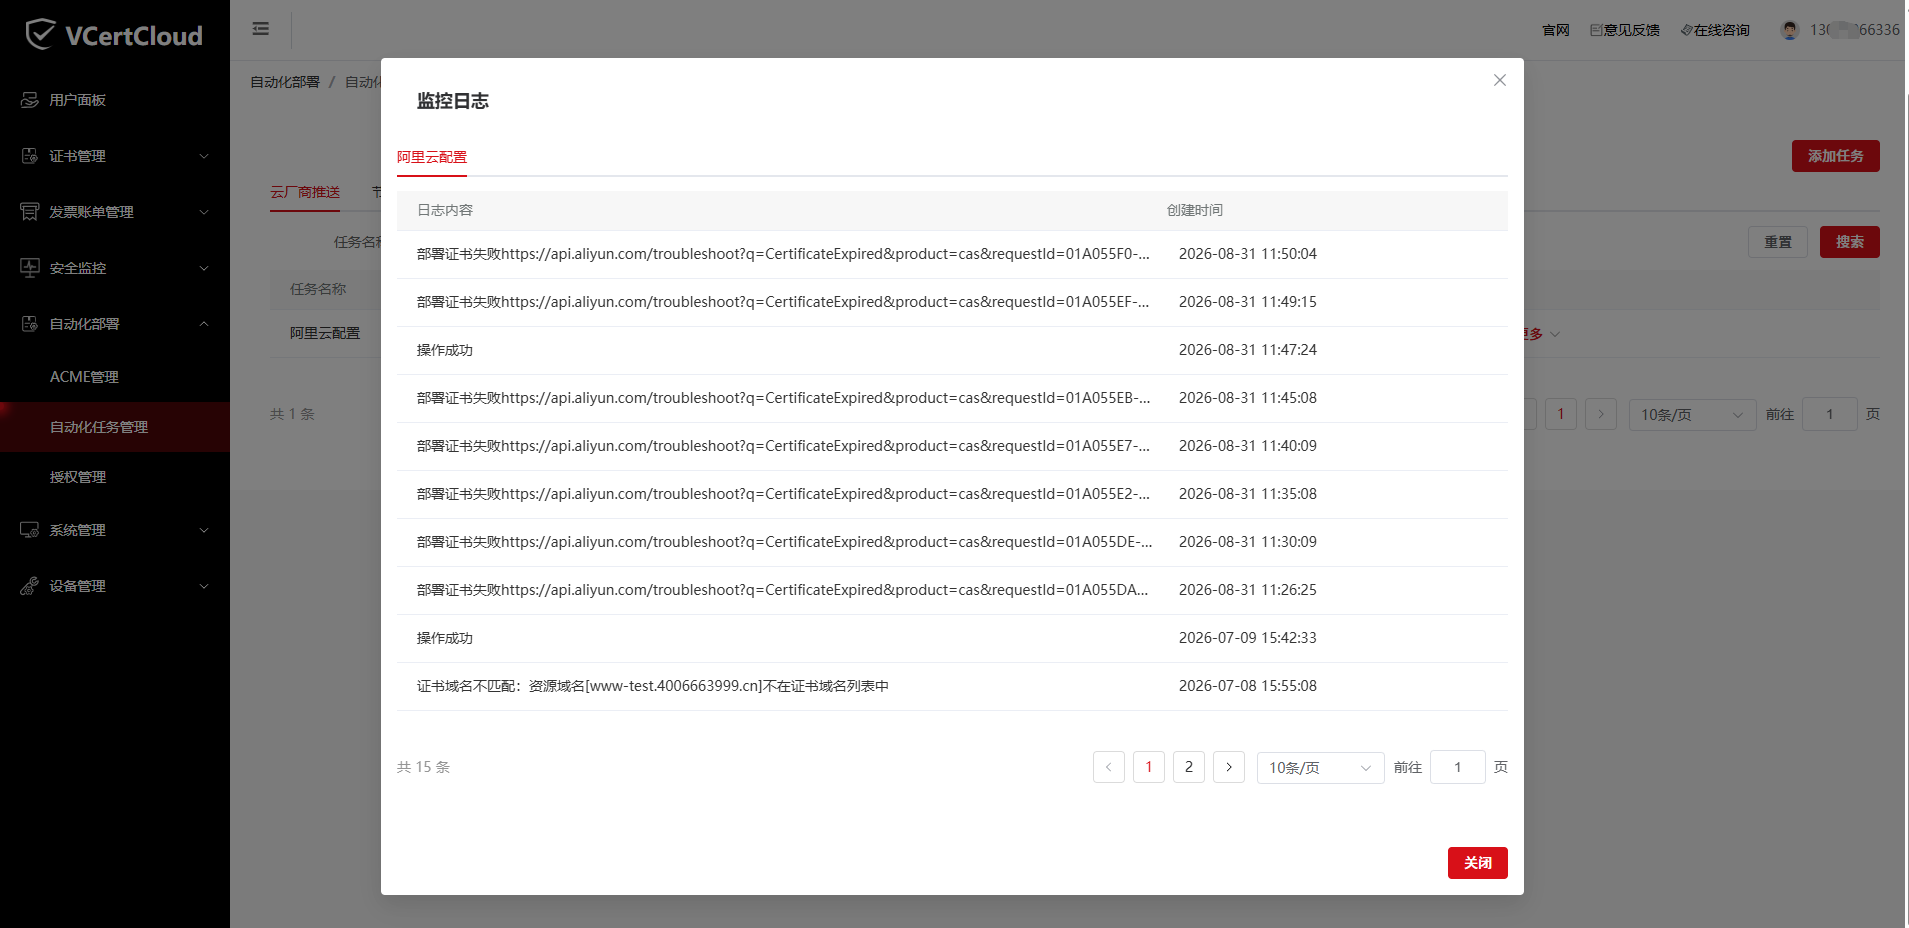The height and width of the screenshot is (928, 1909).
Task: Click the 自动化部署 breadcrumb link
Action: (285, 82)
